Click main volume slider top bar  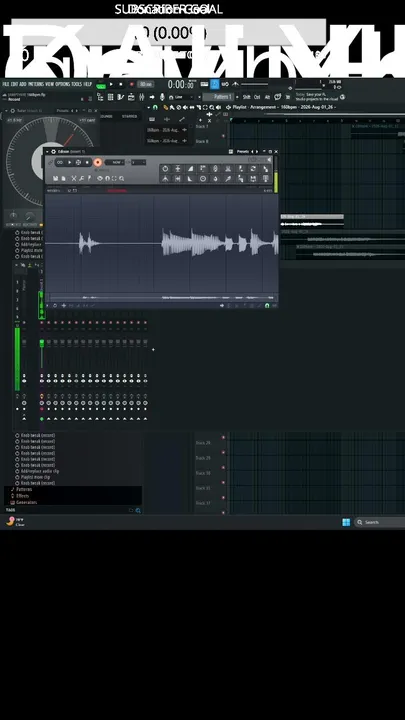coord(254,84)
